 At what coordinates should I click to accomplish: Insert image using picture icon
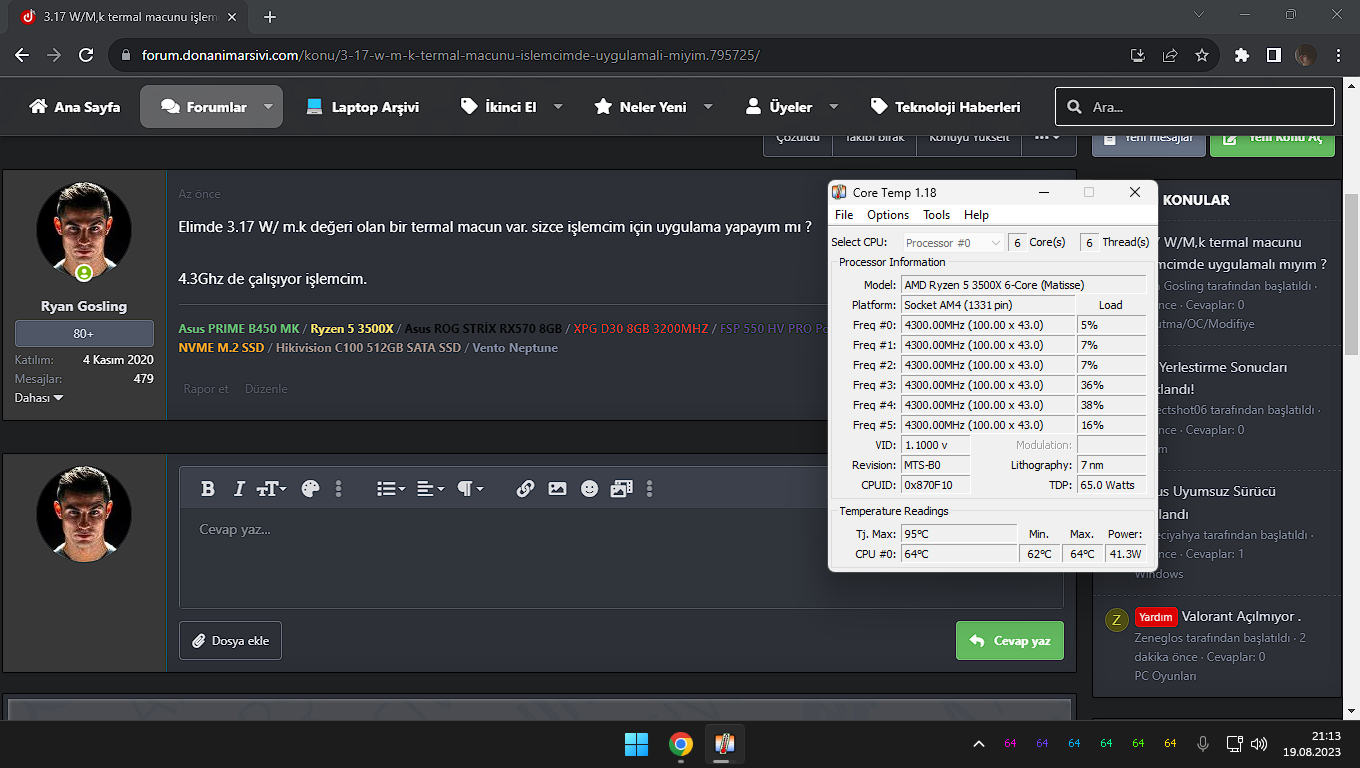557,489
